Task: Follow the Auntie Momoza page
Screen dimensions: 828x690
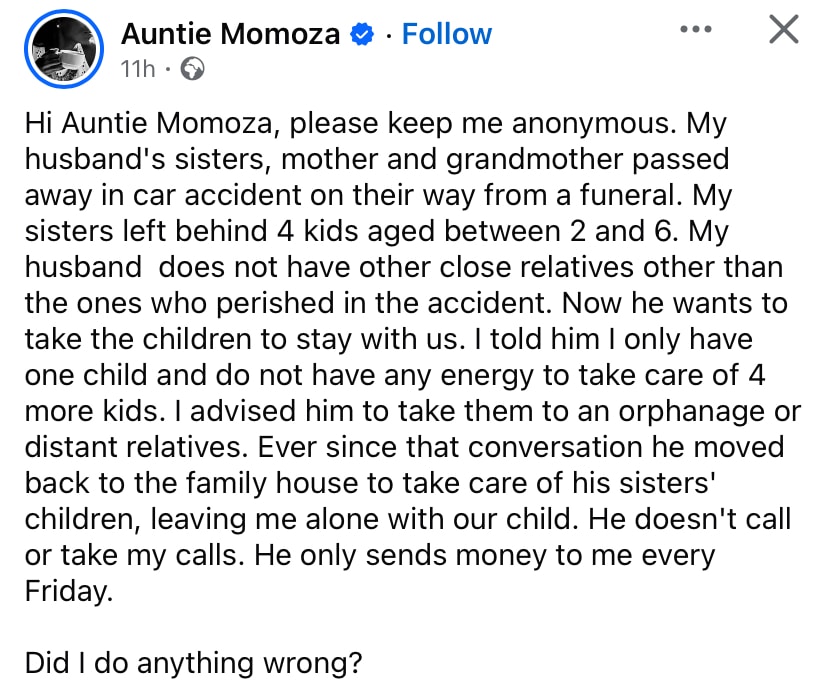Action: 446,33
